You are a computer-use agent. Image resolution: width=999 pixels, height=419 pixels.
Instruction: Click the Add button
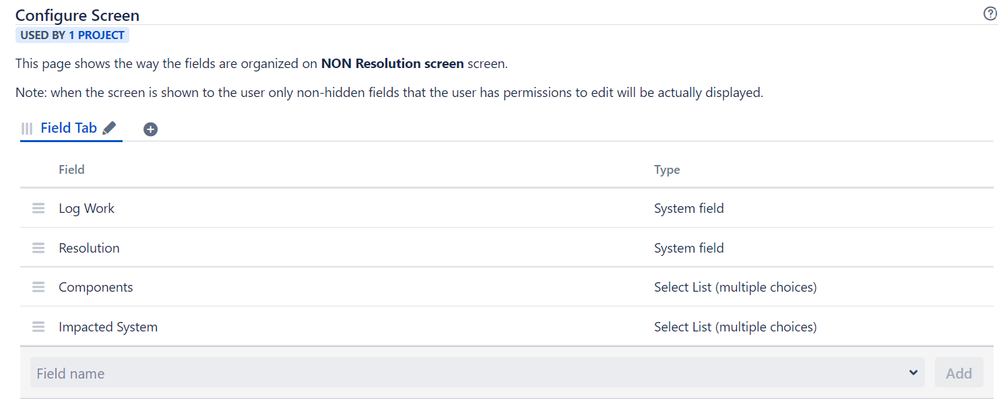[x=959, y=373]
